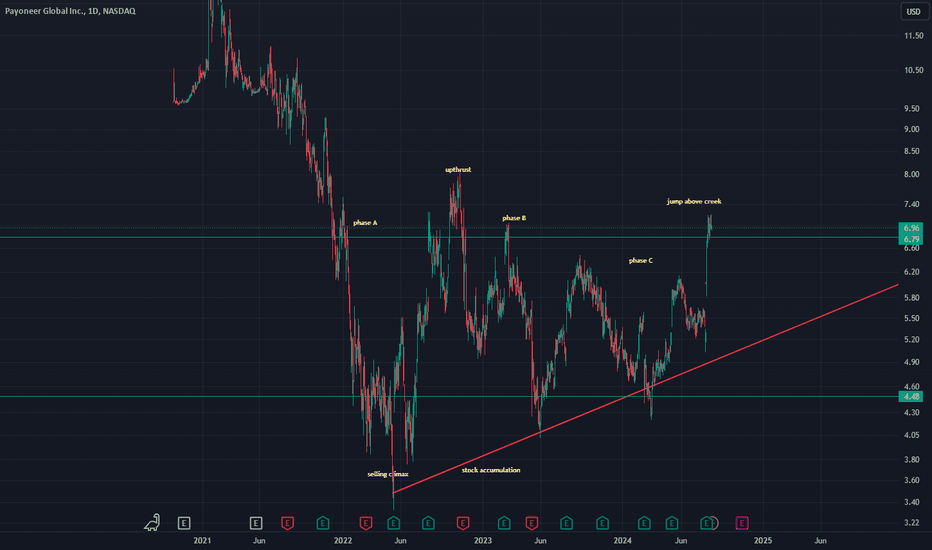Image resolution: width=932 pixels, height=550 pixels.
Task: Open the green earnings marker just before 2024
Action: (x=602, y=523)
